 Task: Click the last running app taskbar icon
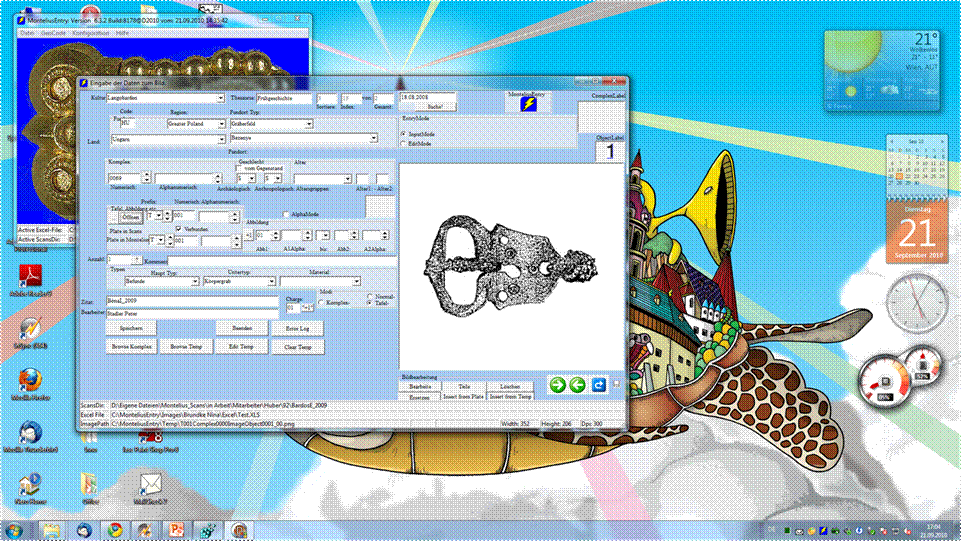[x=239, y=530]
